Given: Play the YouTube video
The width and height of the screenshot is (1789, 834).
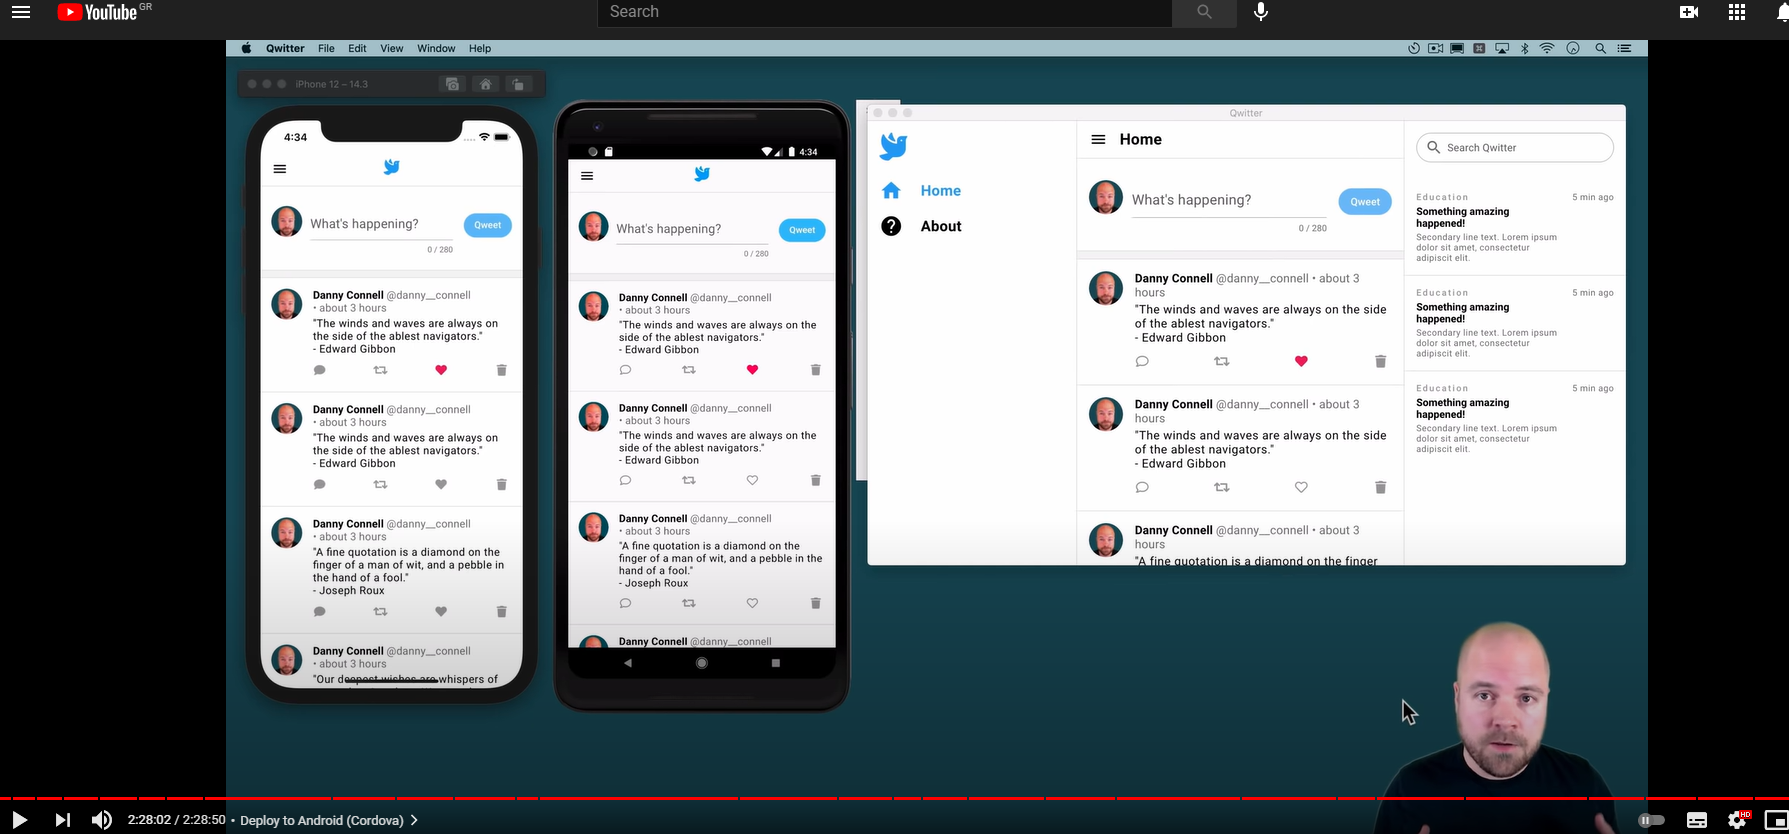Looking at the screenshot, I should pyautogui.click(x=19, y=820).
